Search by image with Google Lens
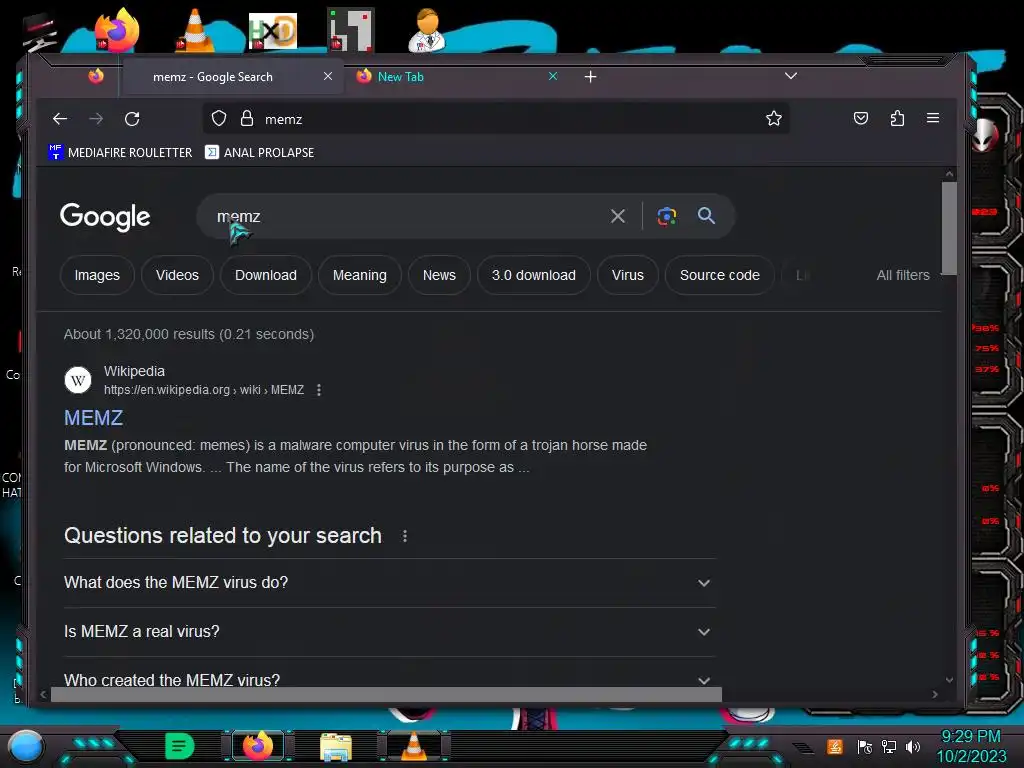The height and width of the screenshot is (768, 1024). pyautogui.click(x=667, y=216)
